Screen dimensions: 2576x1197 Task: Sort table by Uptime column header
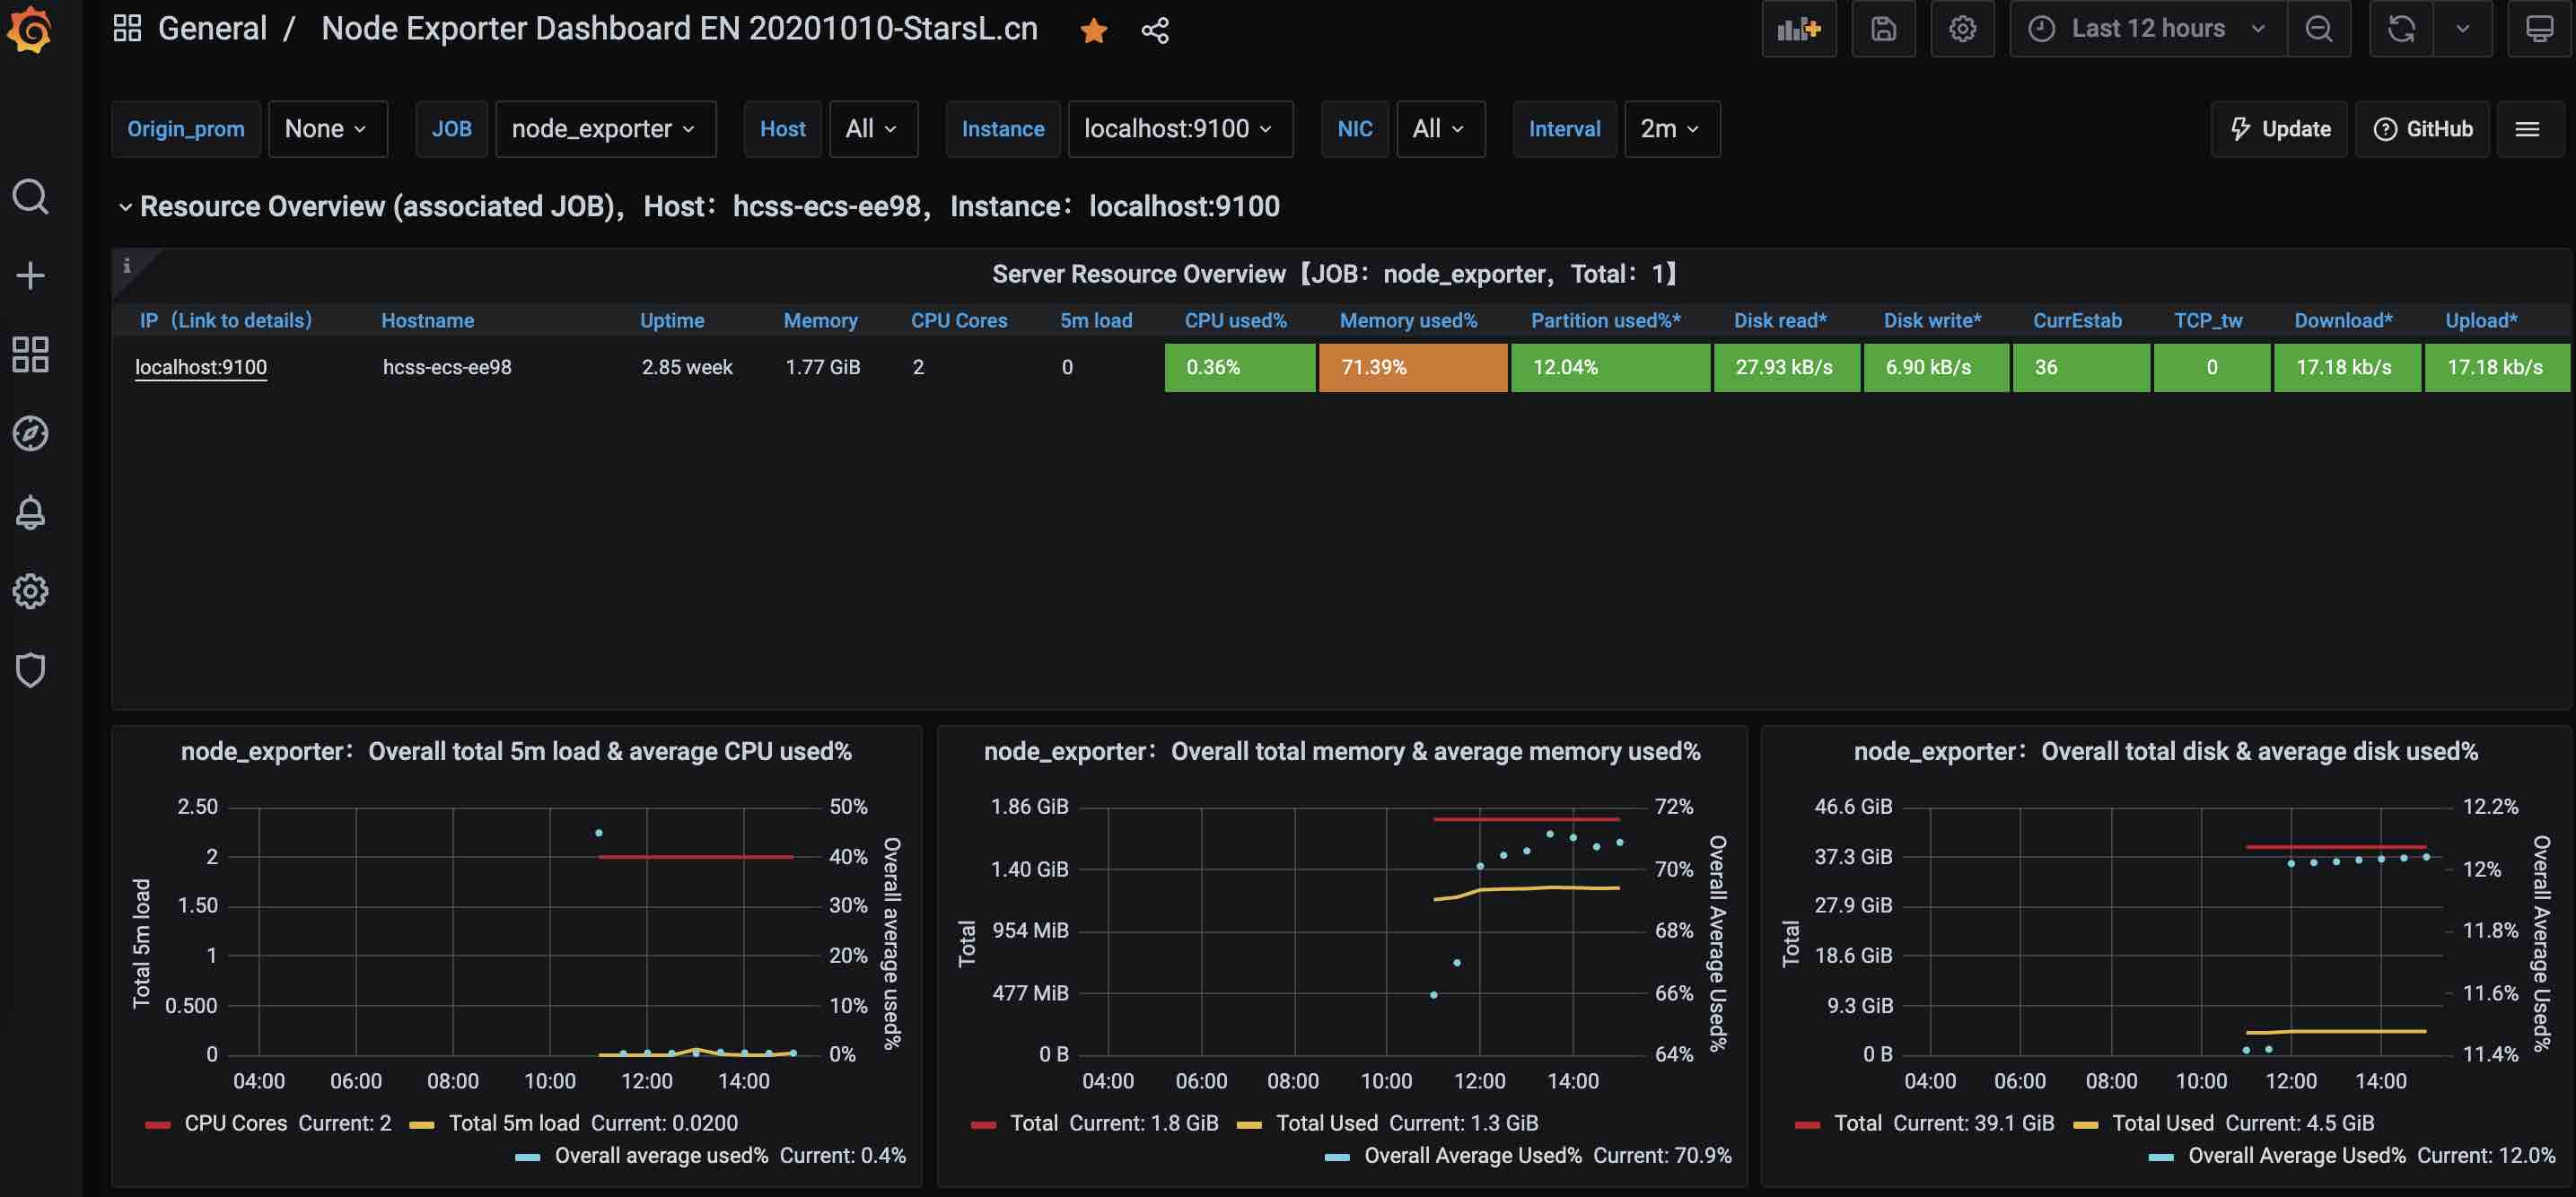point(672,321)
